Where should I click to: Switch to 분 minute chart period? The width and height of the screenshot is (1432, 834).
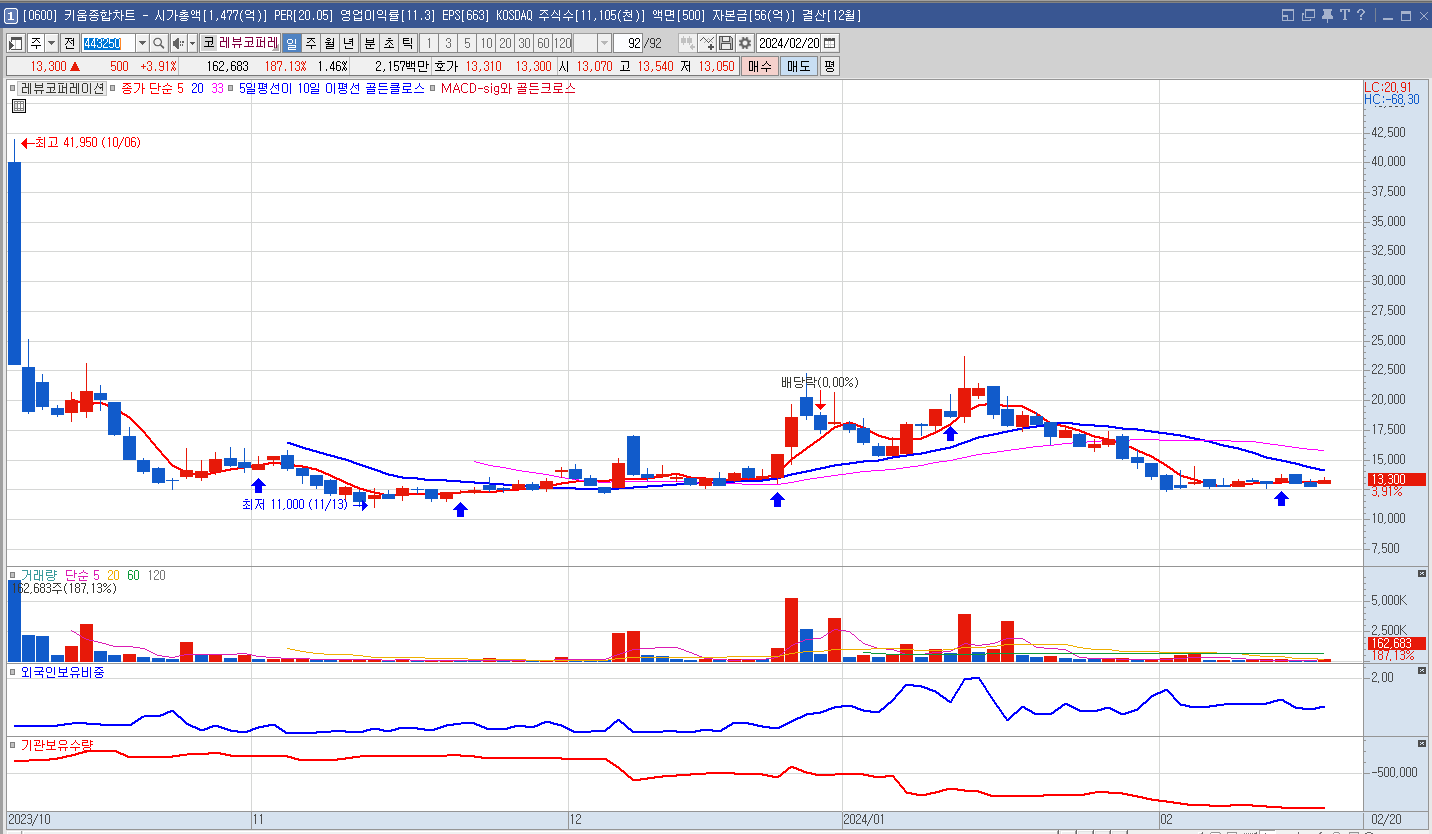pyautogui.click(x=369, y=43)
